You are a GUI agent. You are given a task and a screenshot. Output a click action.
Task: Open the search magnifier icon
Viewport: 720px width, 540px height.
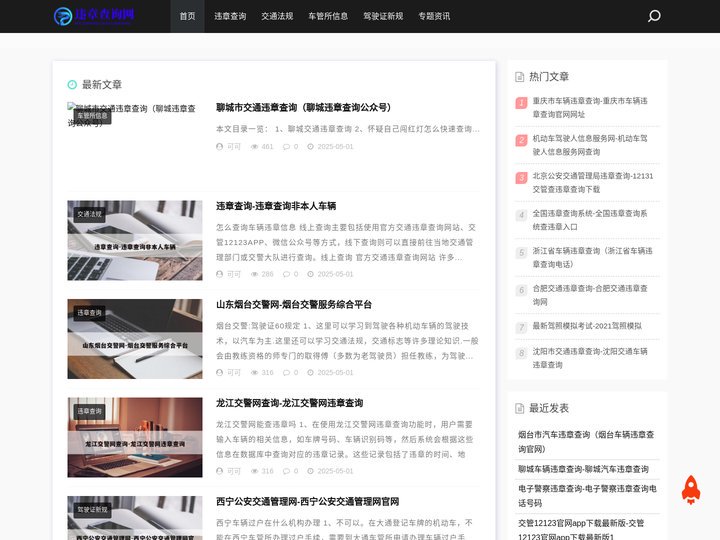(654, 16)
